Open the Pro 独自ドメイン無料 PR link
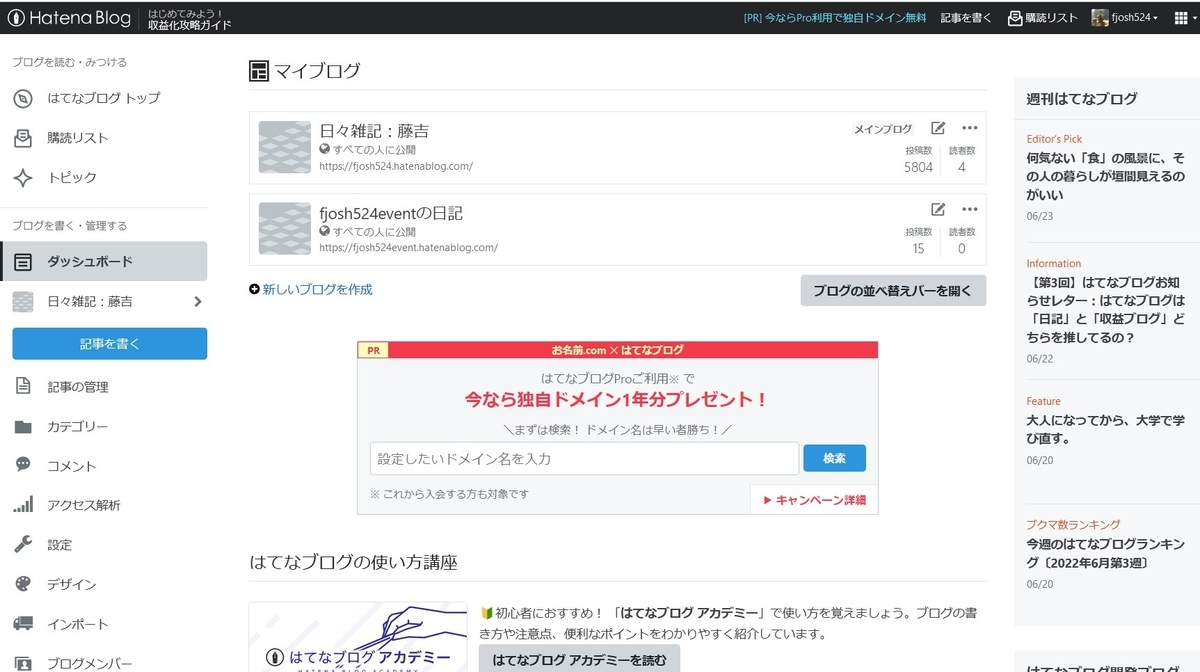The width and height of the screenshot is (1200, 672). [835, 18]
